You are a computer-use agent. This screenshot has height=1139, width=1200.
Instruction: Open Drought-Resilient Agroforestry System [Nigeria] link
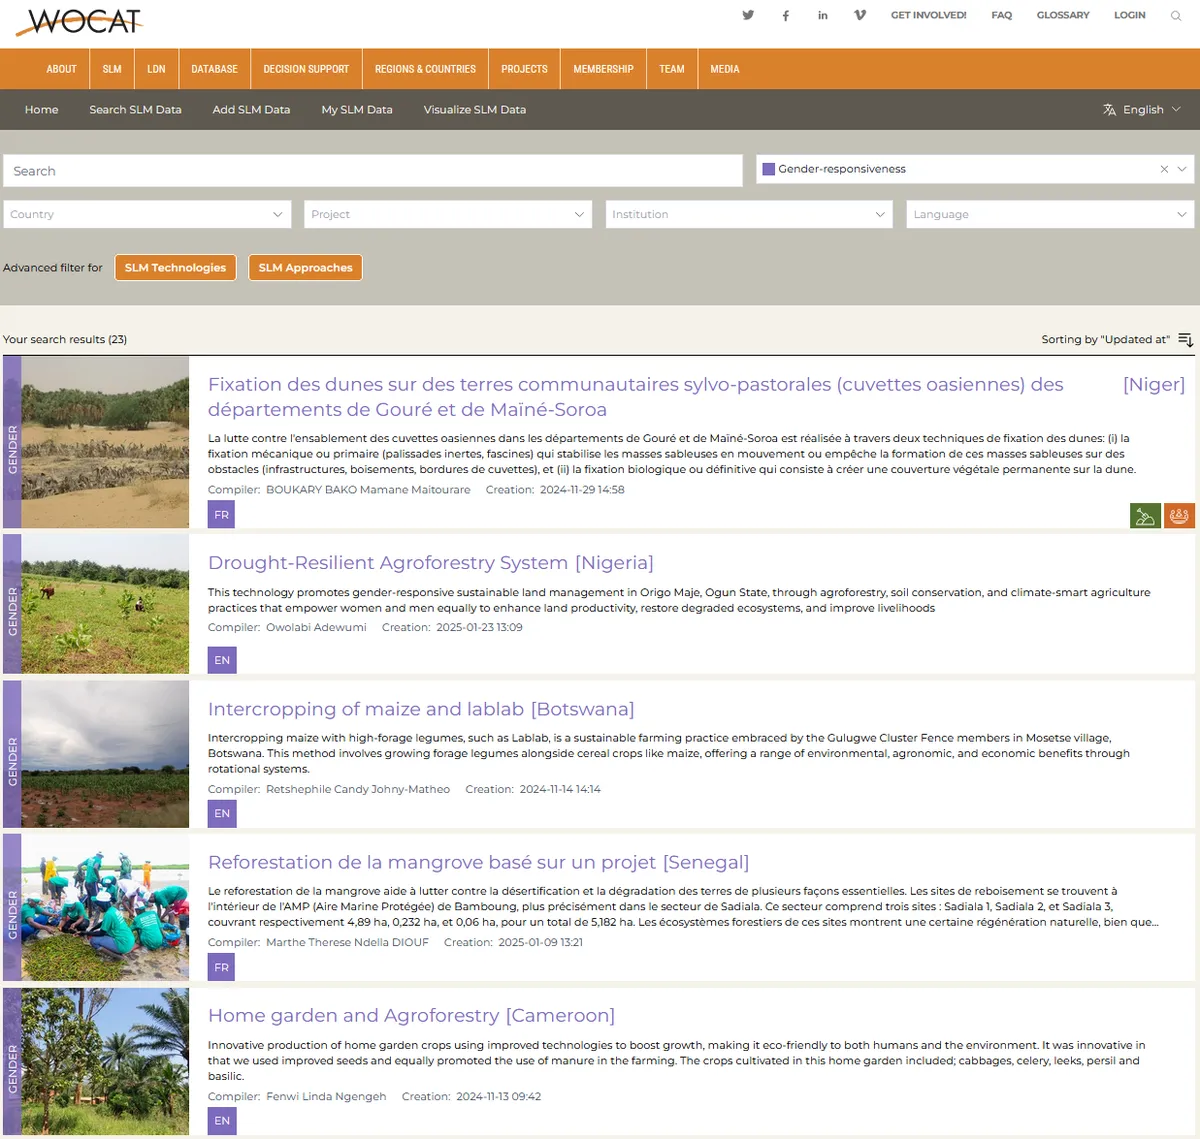tap(430, 563)
